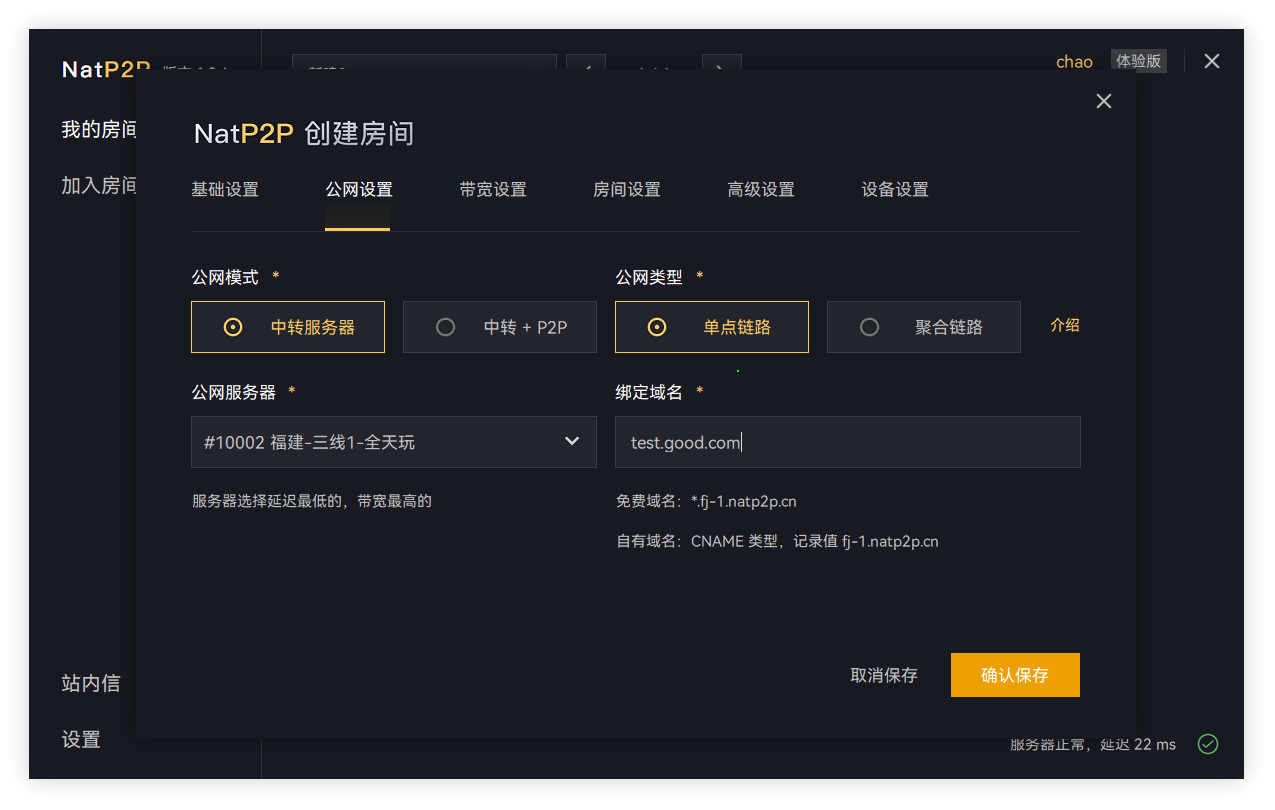Switch to the 基础设置 tab

click(225, 189)
